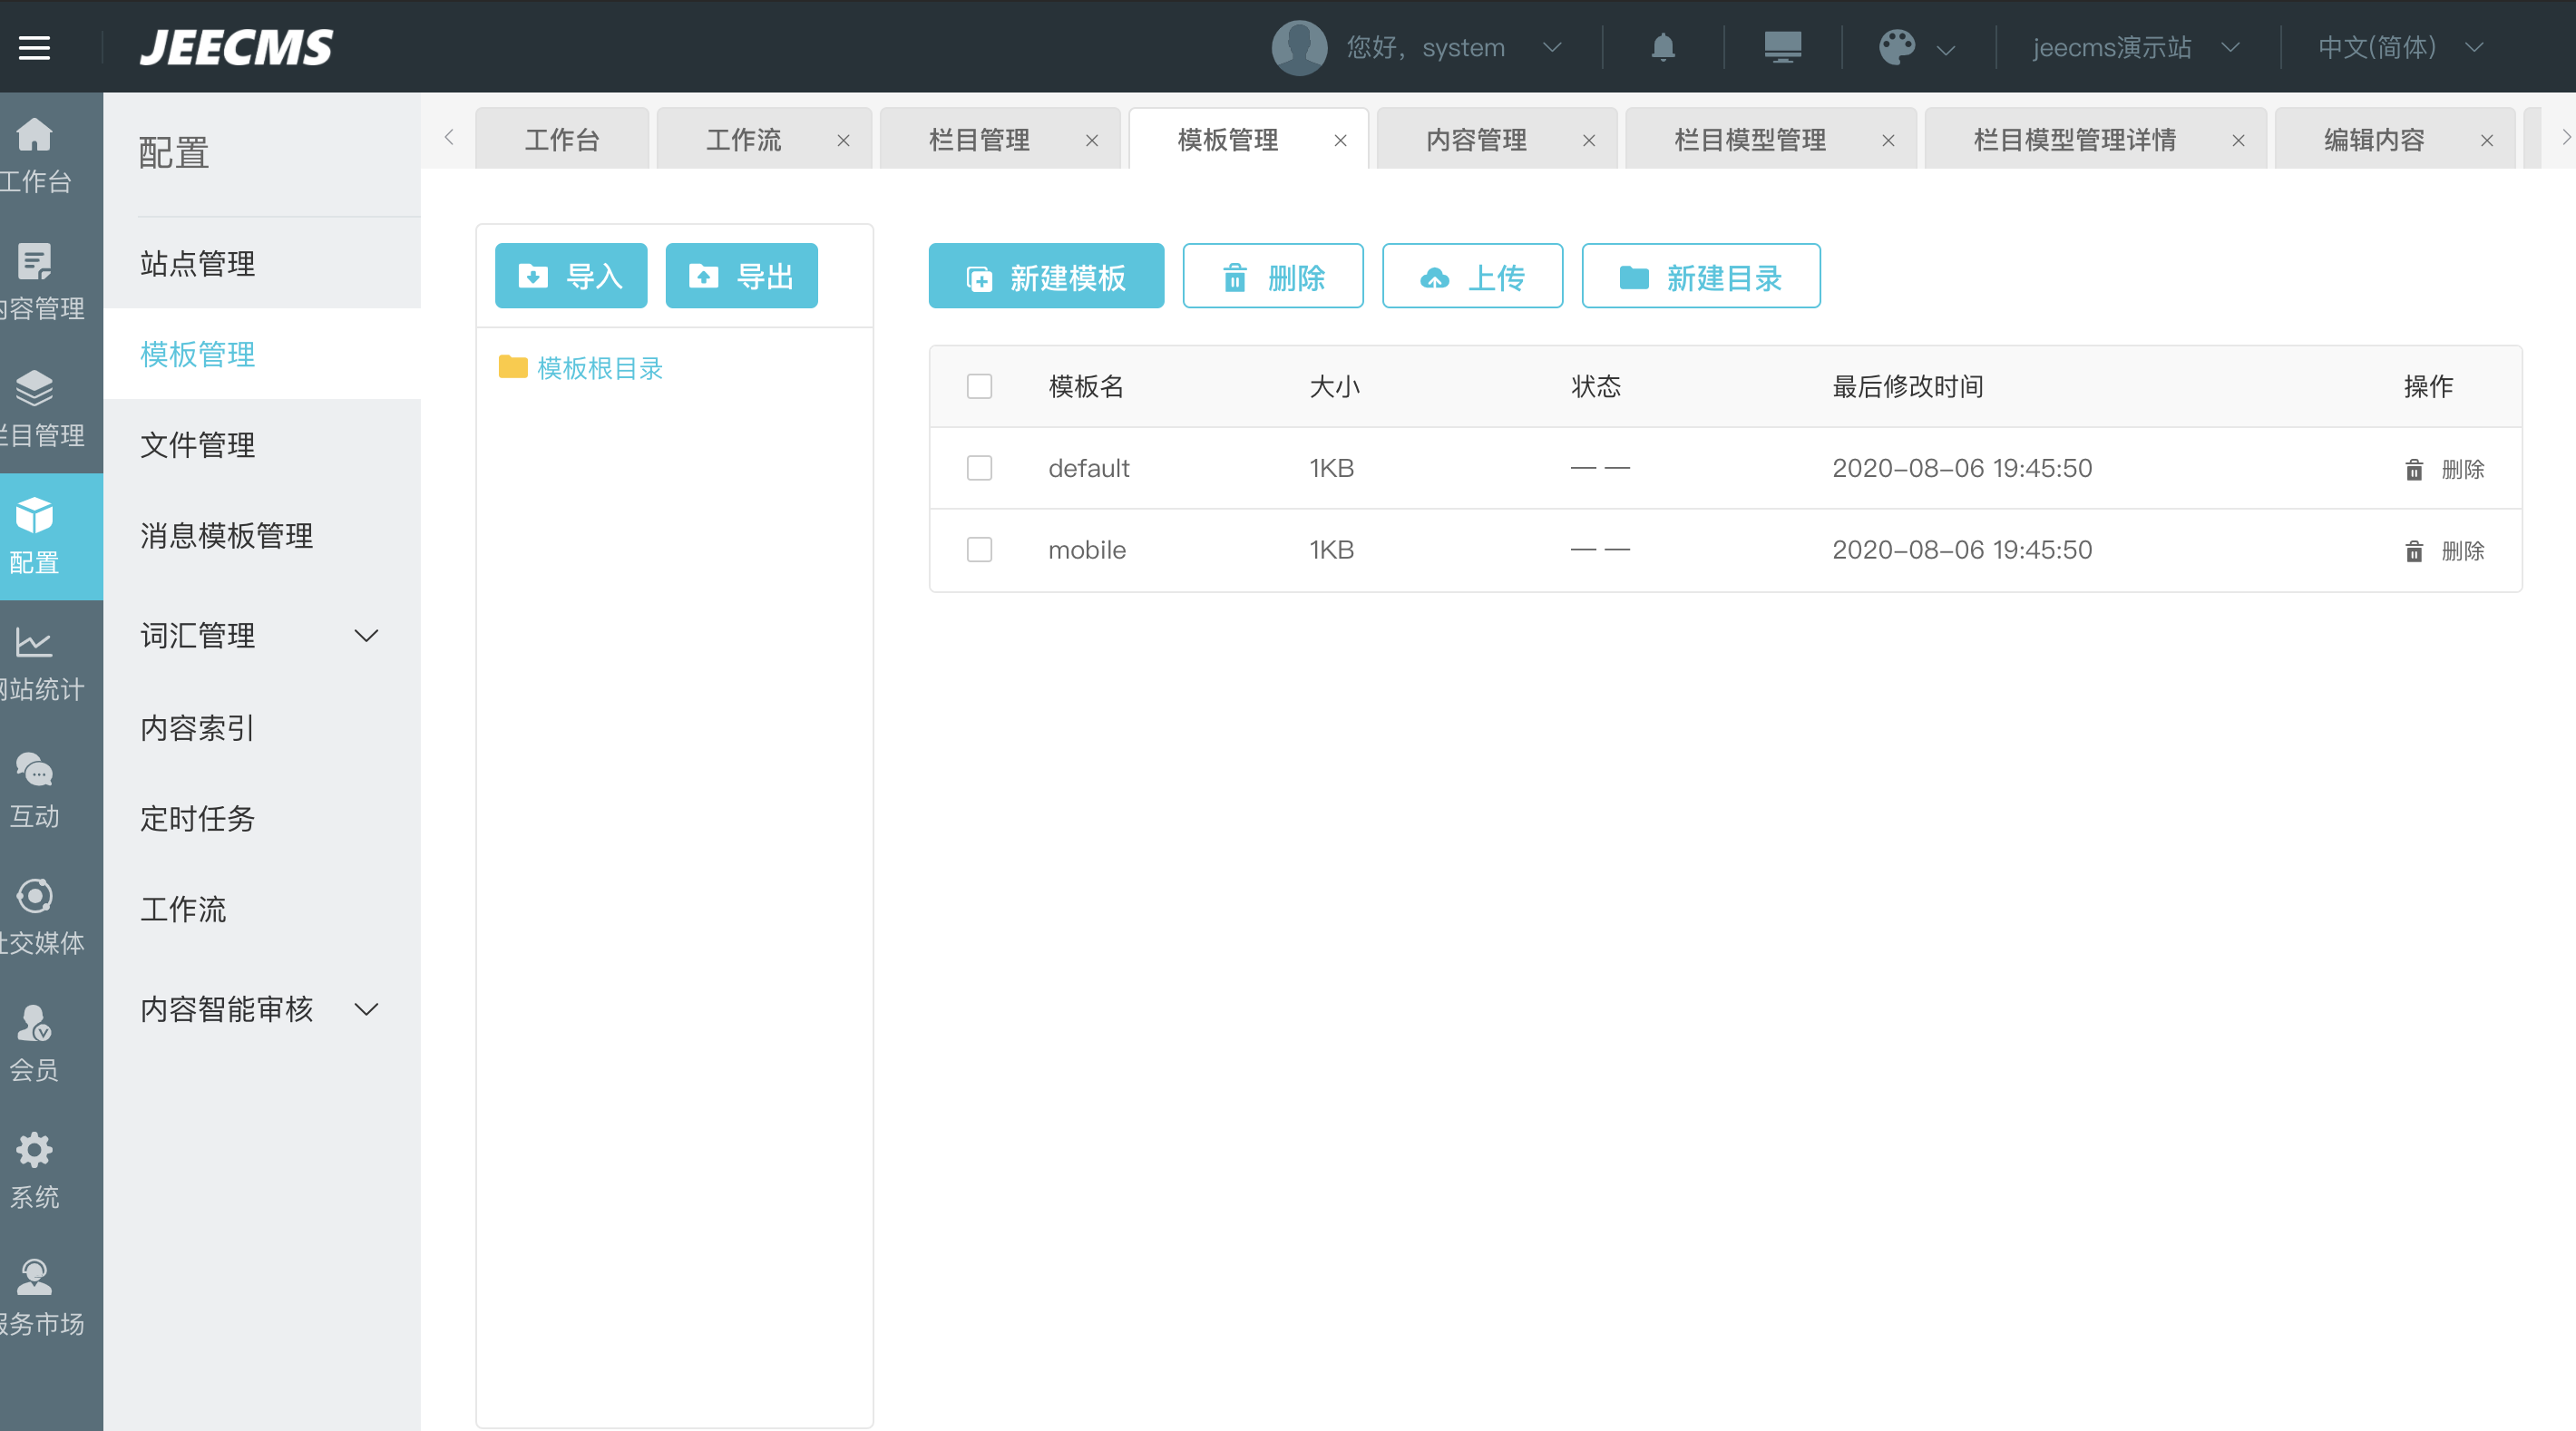Select 模板根目录 folder in tree
The width and height of the screenshot is (2576, 1431).
(x=599, y=368)
